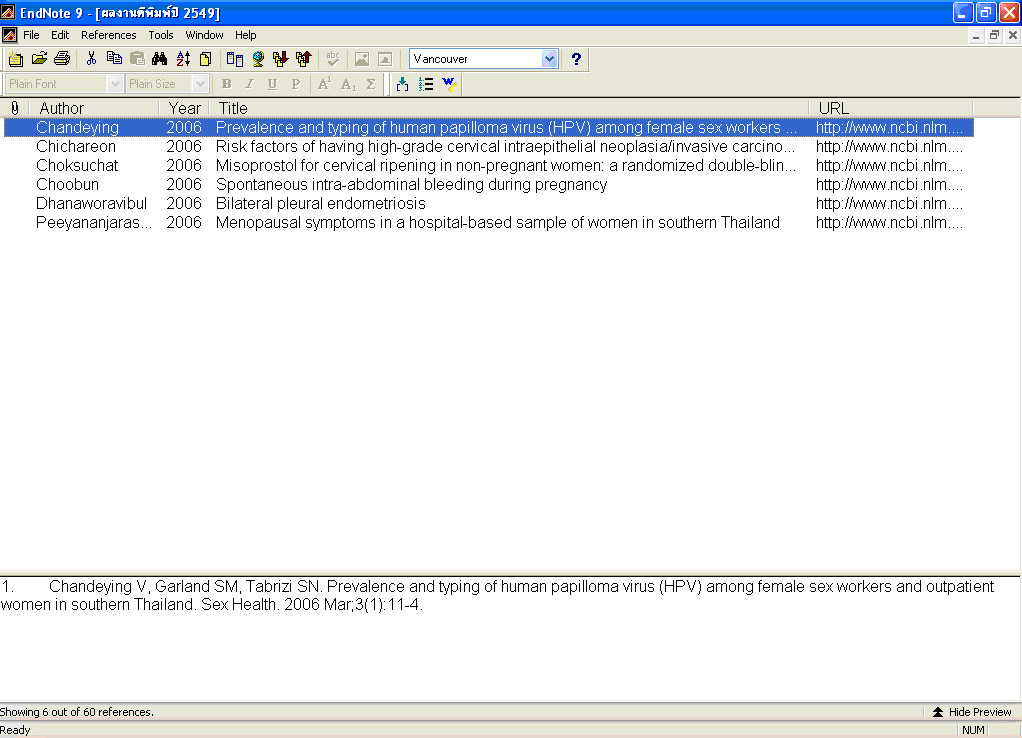
Task: Click the URL cell in the Chichareon row
Action: pyautogui.click(x=889, y=147)
